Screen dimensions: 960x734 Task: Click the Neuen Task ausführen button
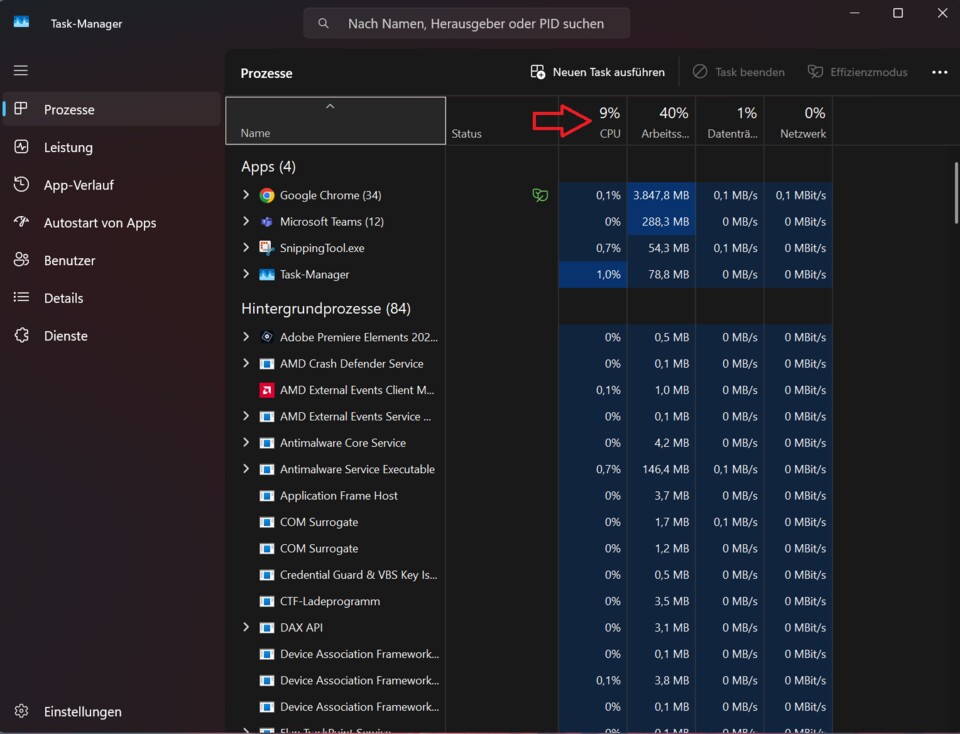coord(599,71)
